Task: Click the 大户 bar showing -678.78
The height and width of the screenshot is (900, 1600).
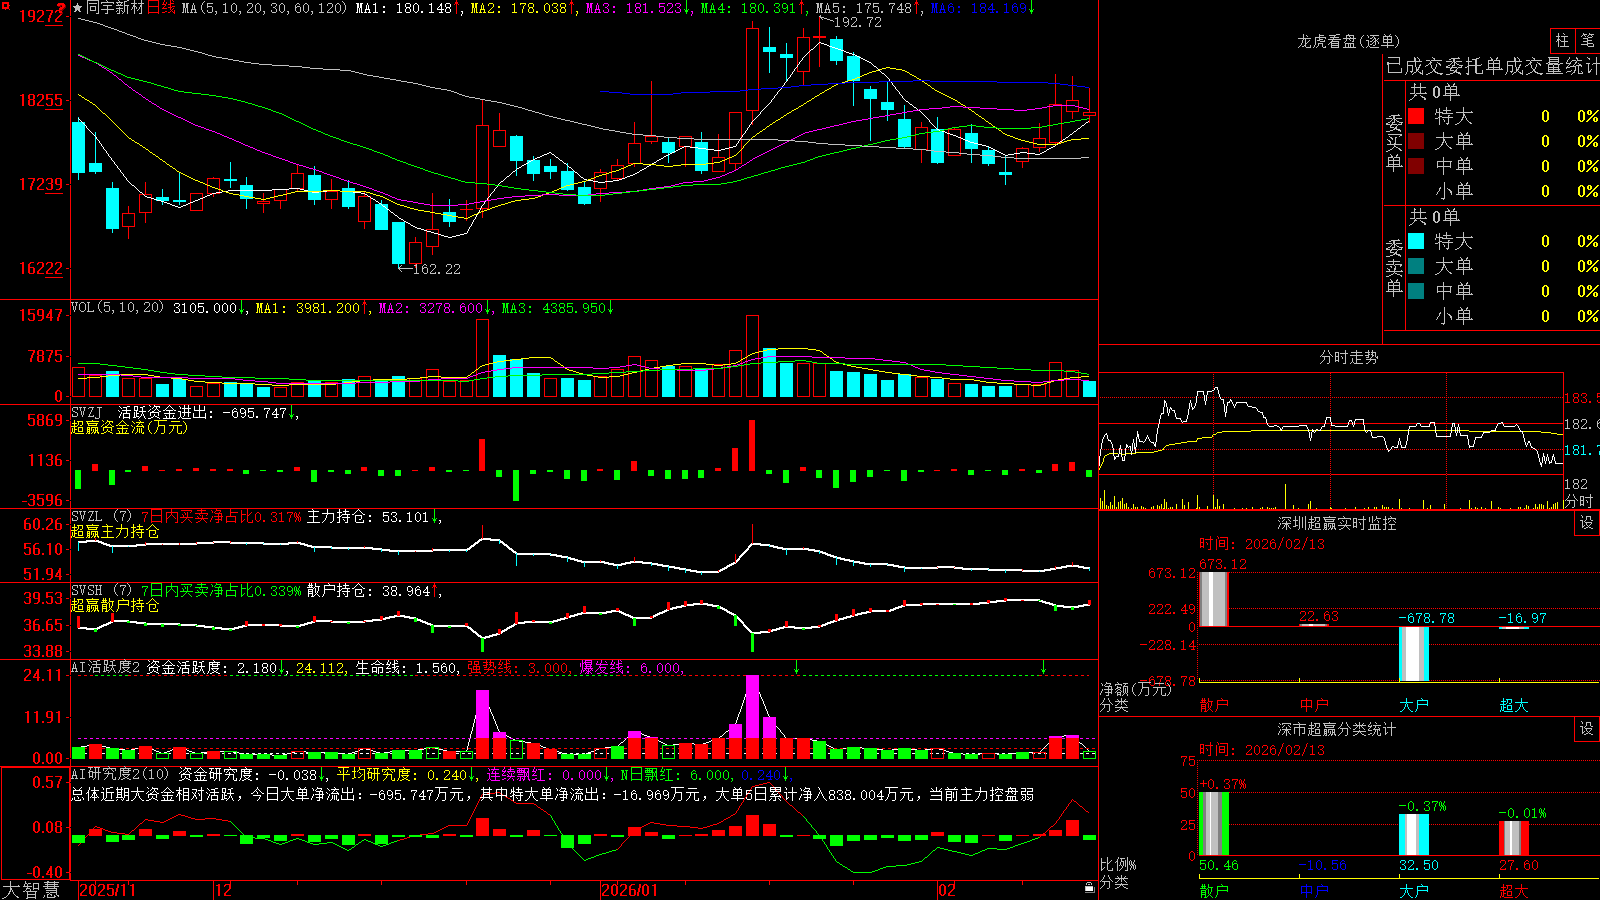Action: click(x=1413, y=654)
